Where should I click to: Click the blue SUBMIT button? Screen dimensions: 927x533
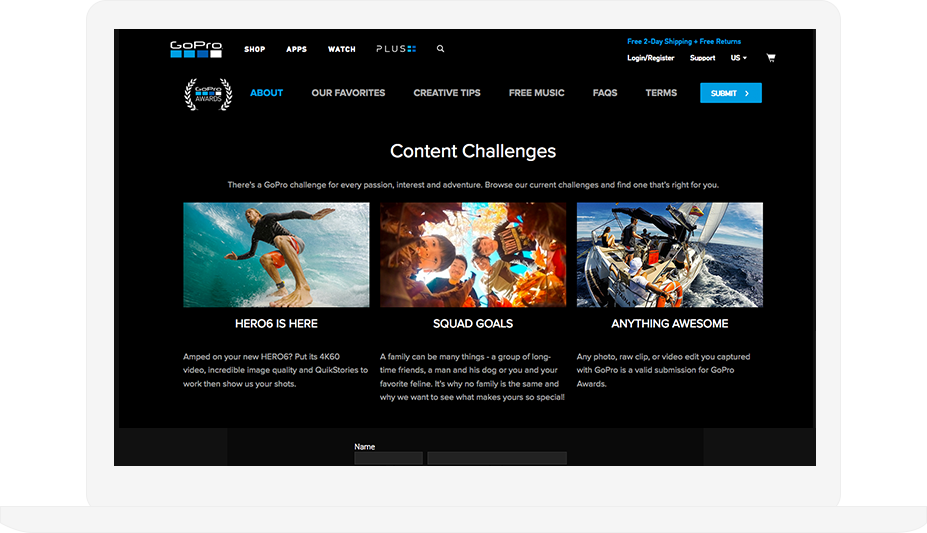731,93
